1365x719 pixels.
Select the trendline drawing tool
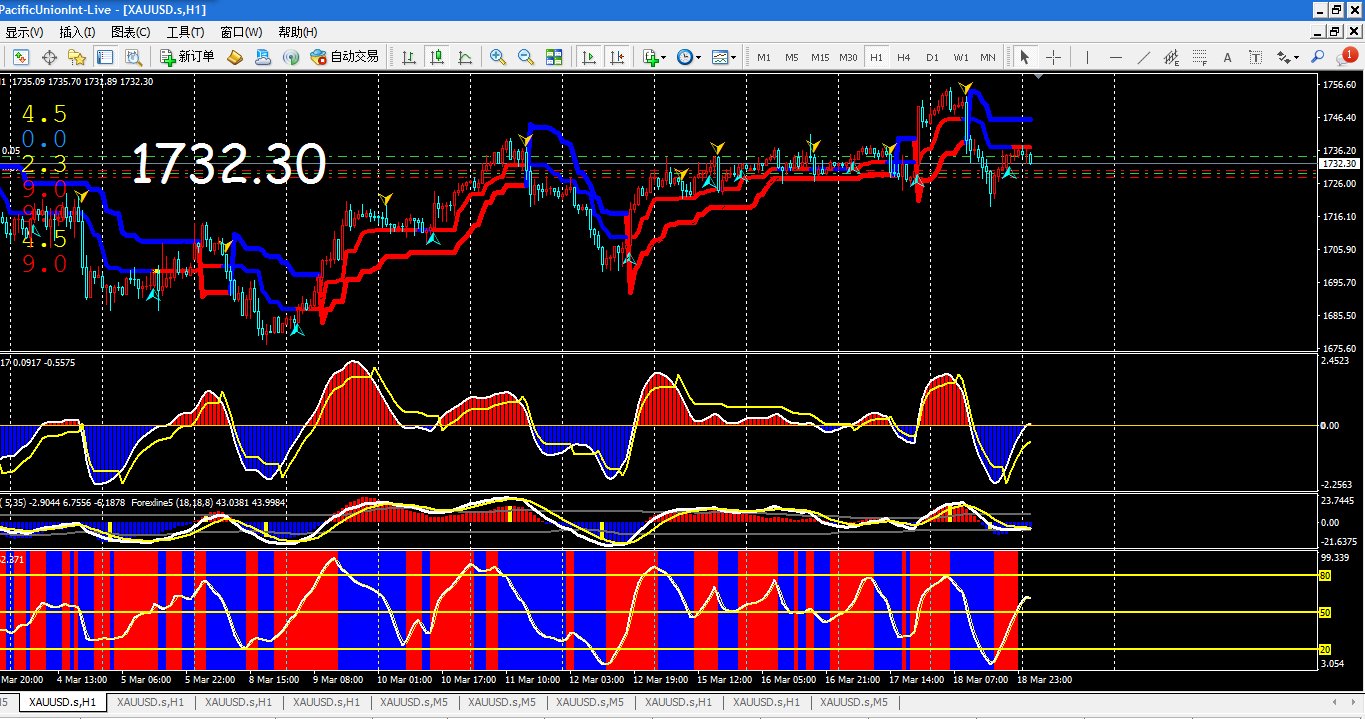(x=1144, y=57)
